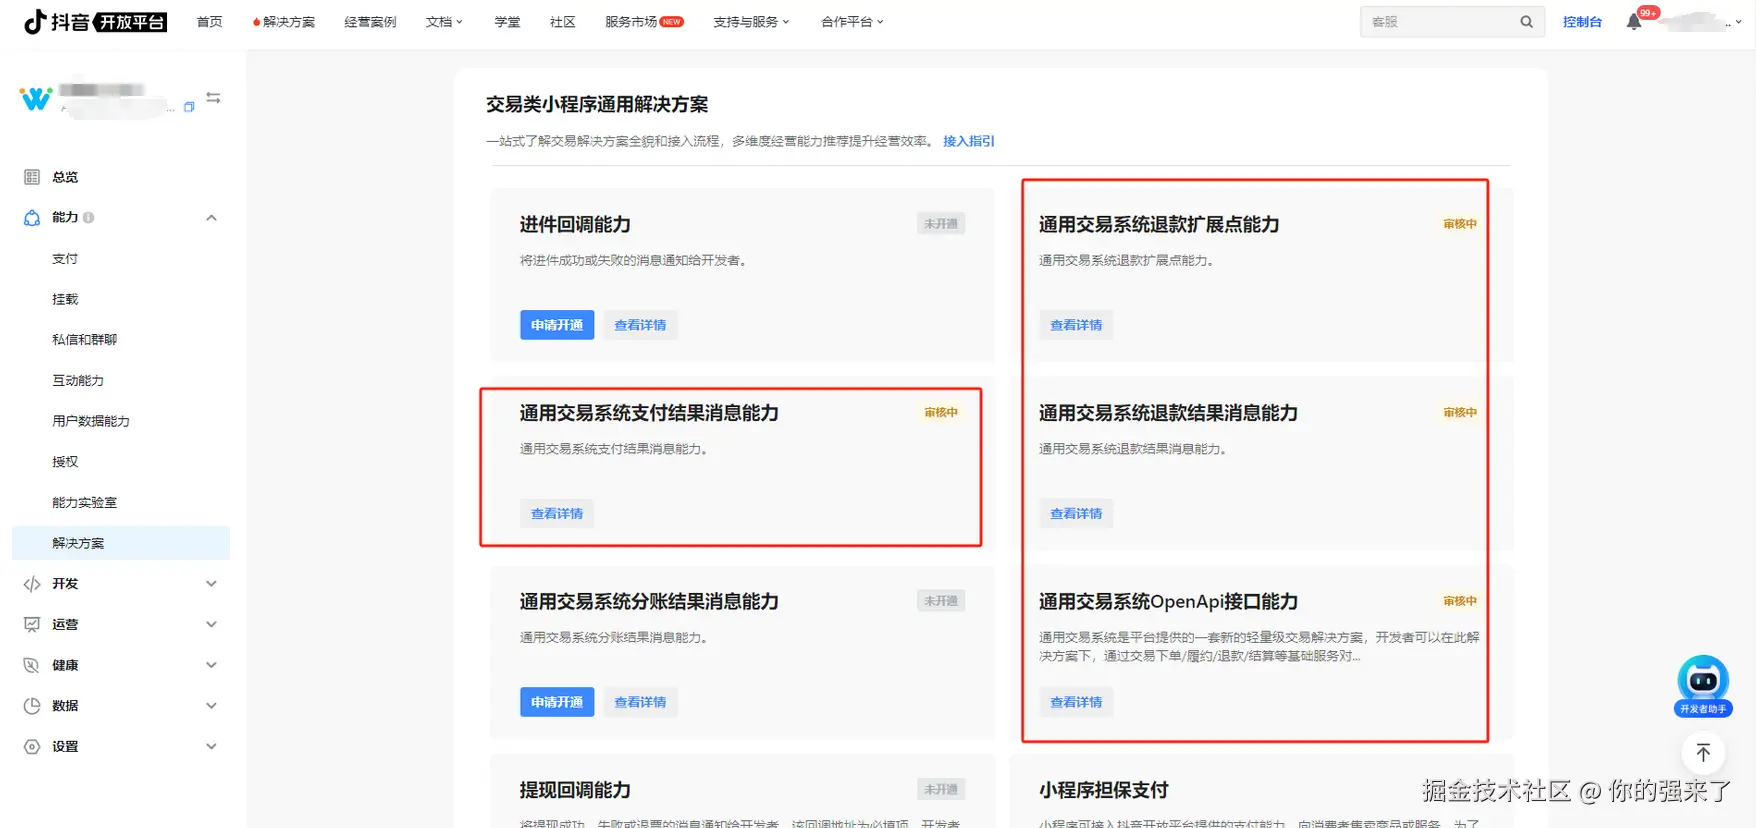Click 查看详情 for 通用交易系统支付结果消息能力
Image resolution: width=1756 pixels, height=828 pixels.
[x=557, y=514]
